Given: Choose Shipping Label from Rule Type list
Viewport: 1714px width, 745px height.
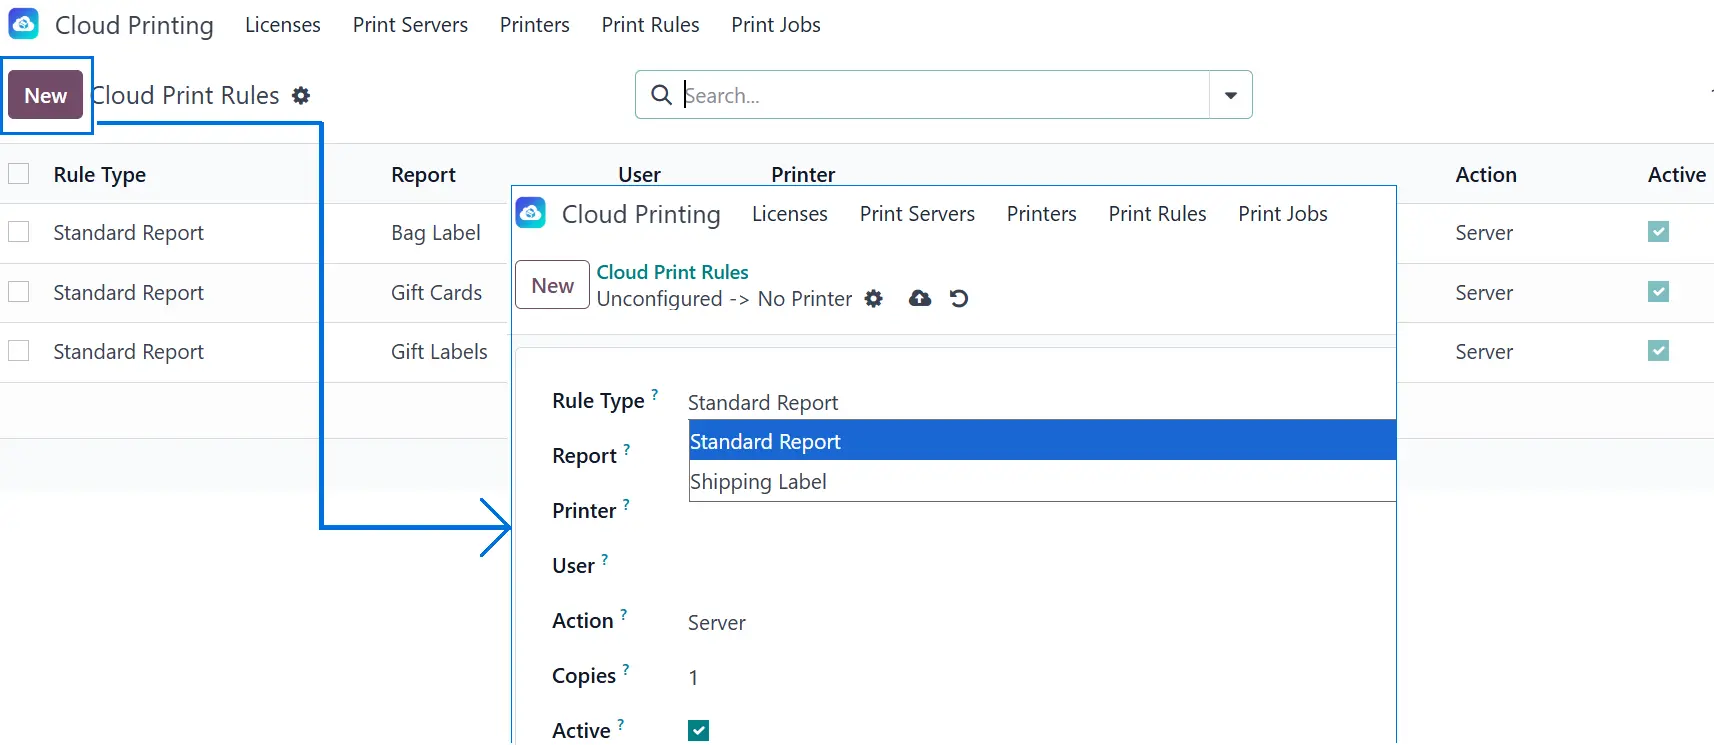Looking at the screenshot, I should [758, 482].
